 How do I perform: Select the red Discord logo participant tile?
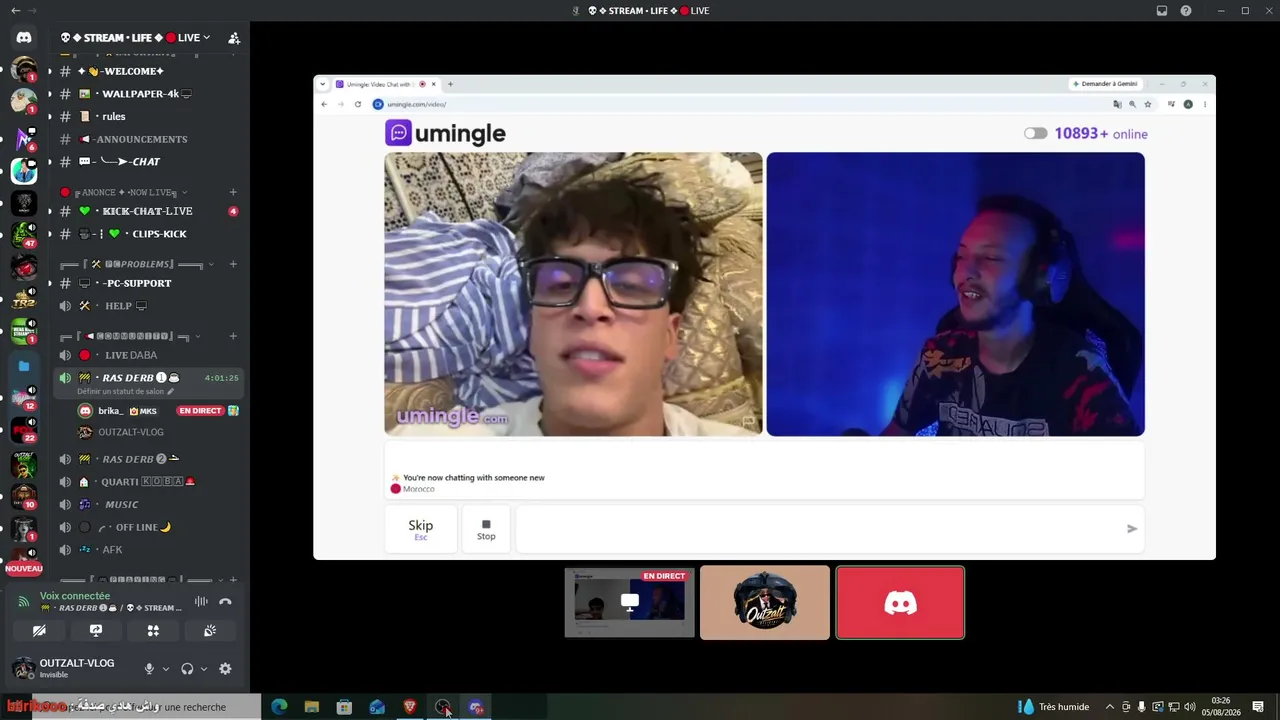(x=900, y=603)
